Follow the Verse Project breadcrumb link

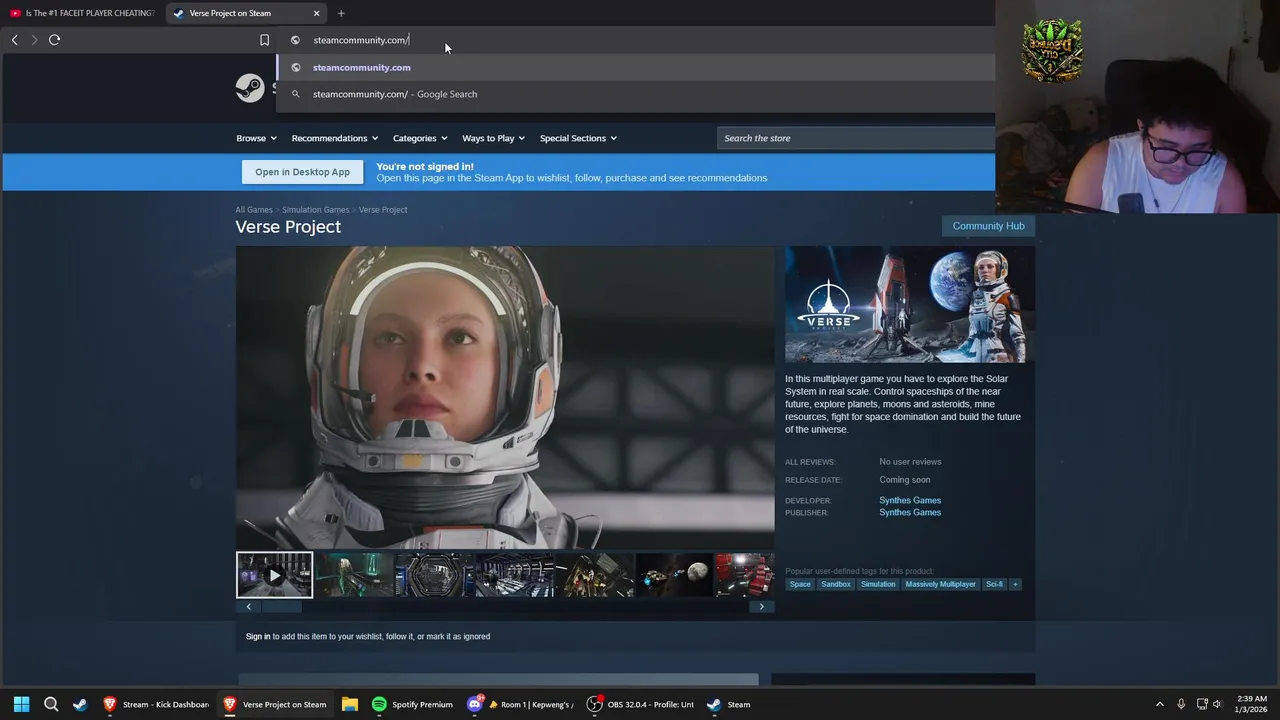[x=383, y=210]
